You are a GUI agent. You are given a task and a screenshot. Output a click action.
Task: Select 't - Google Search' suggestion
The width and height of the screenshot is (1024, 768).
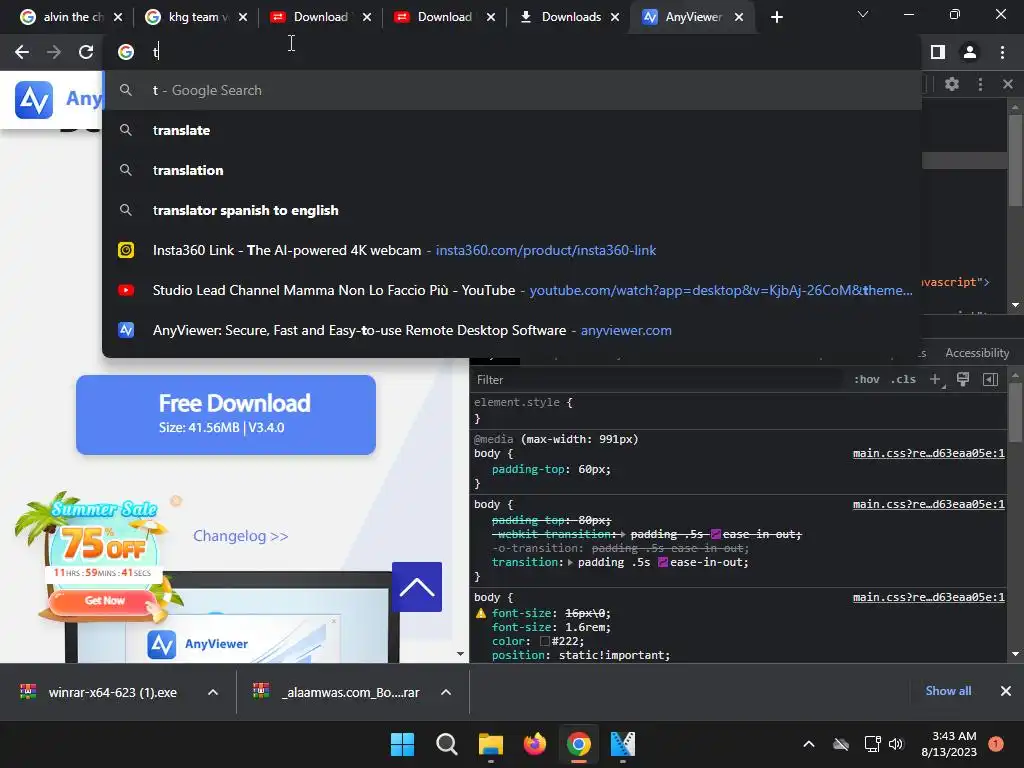click(x=512, y=90)
